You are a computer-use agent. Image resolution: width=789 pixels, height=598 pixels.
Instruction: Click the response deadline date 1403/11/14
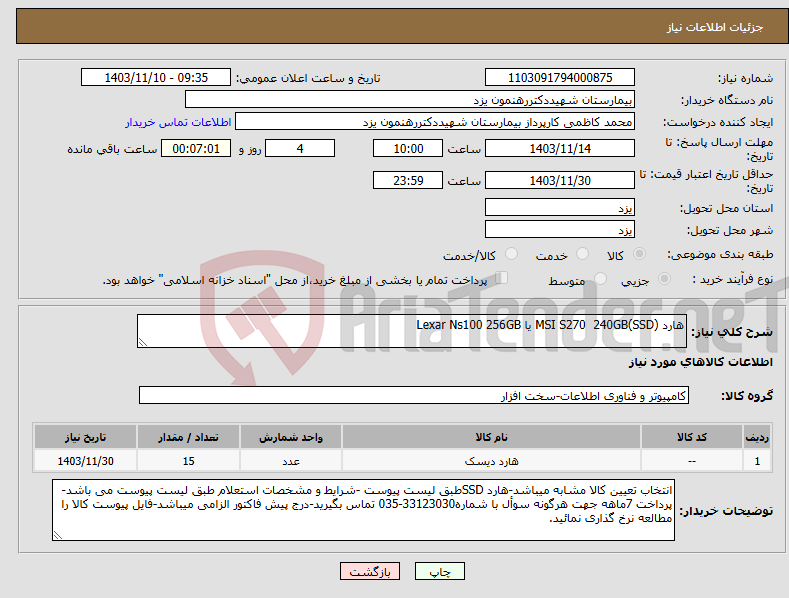point(560,148)
